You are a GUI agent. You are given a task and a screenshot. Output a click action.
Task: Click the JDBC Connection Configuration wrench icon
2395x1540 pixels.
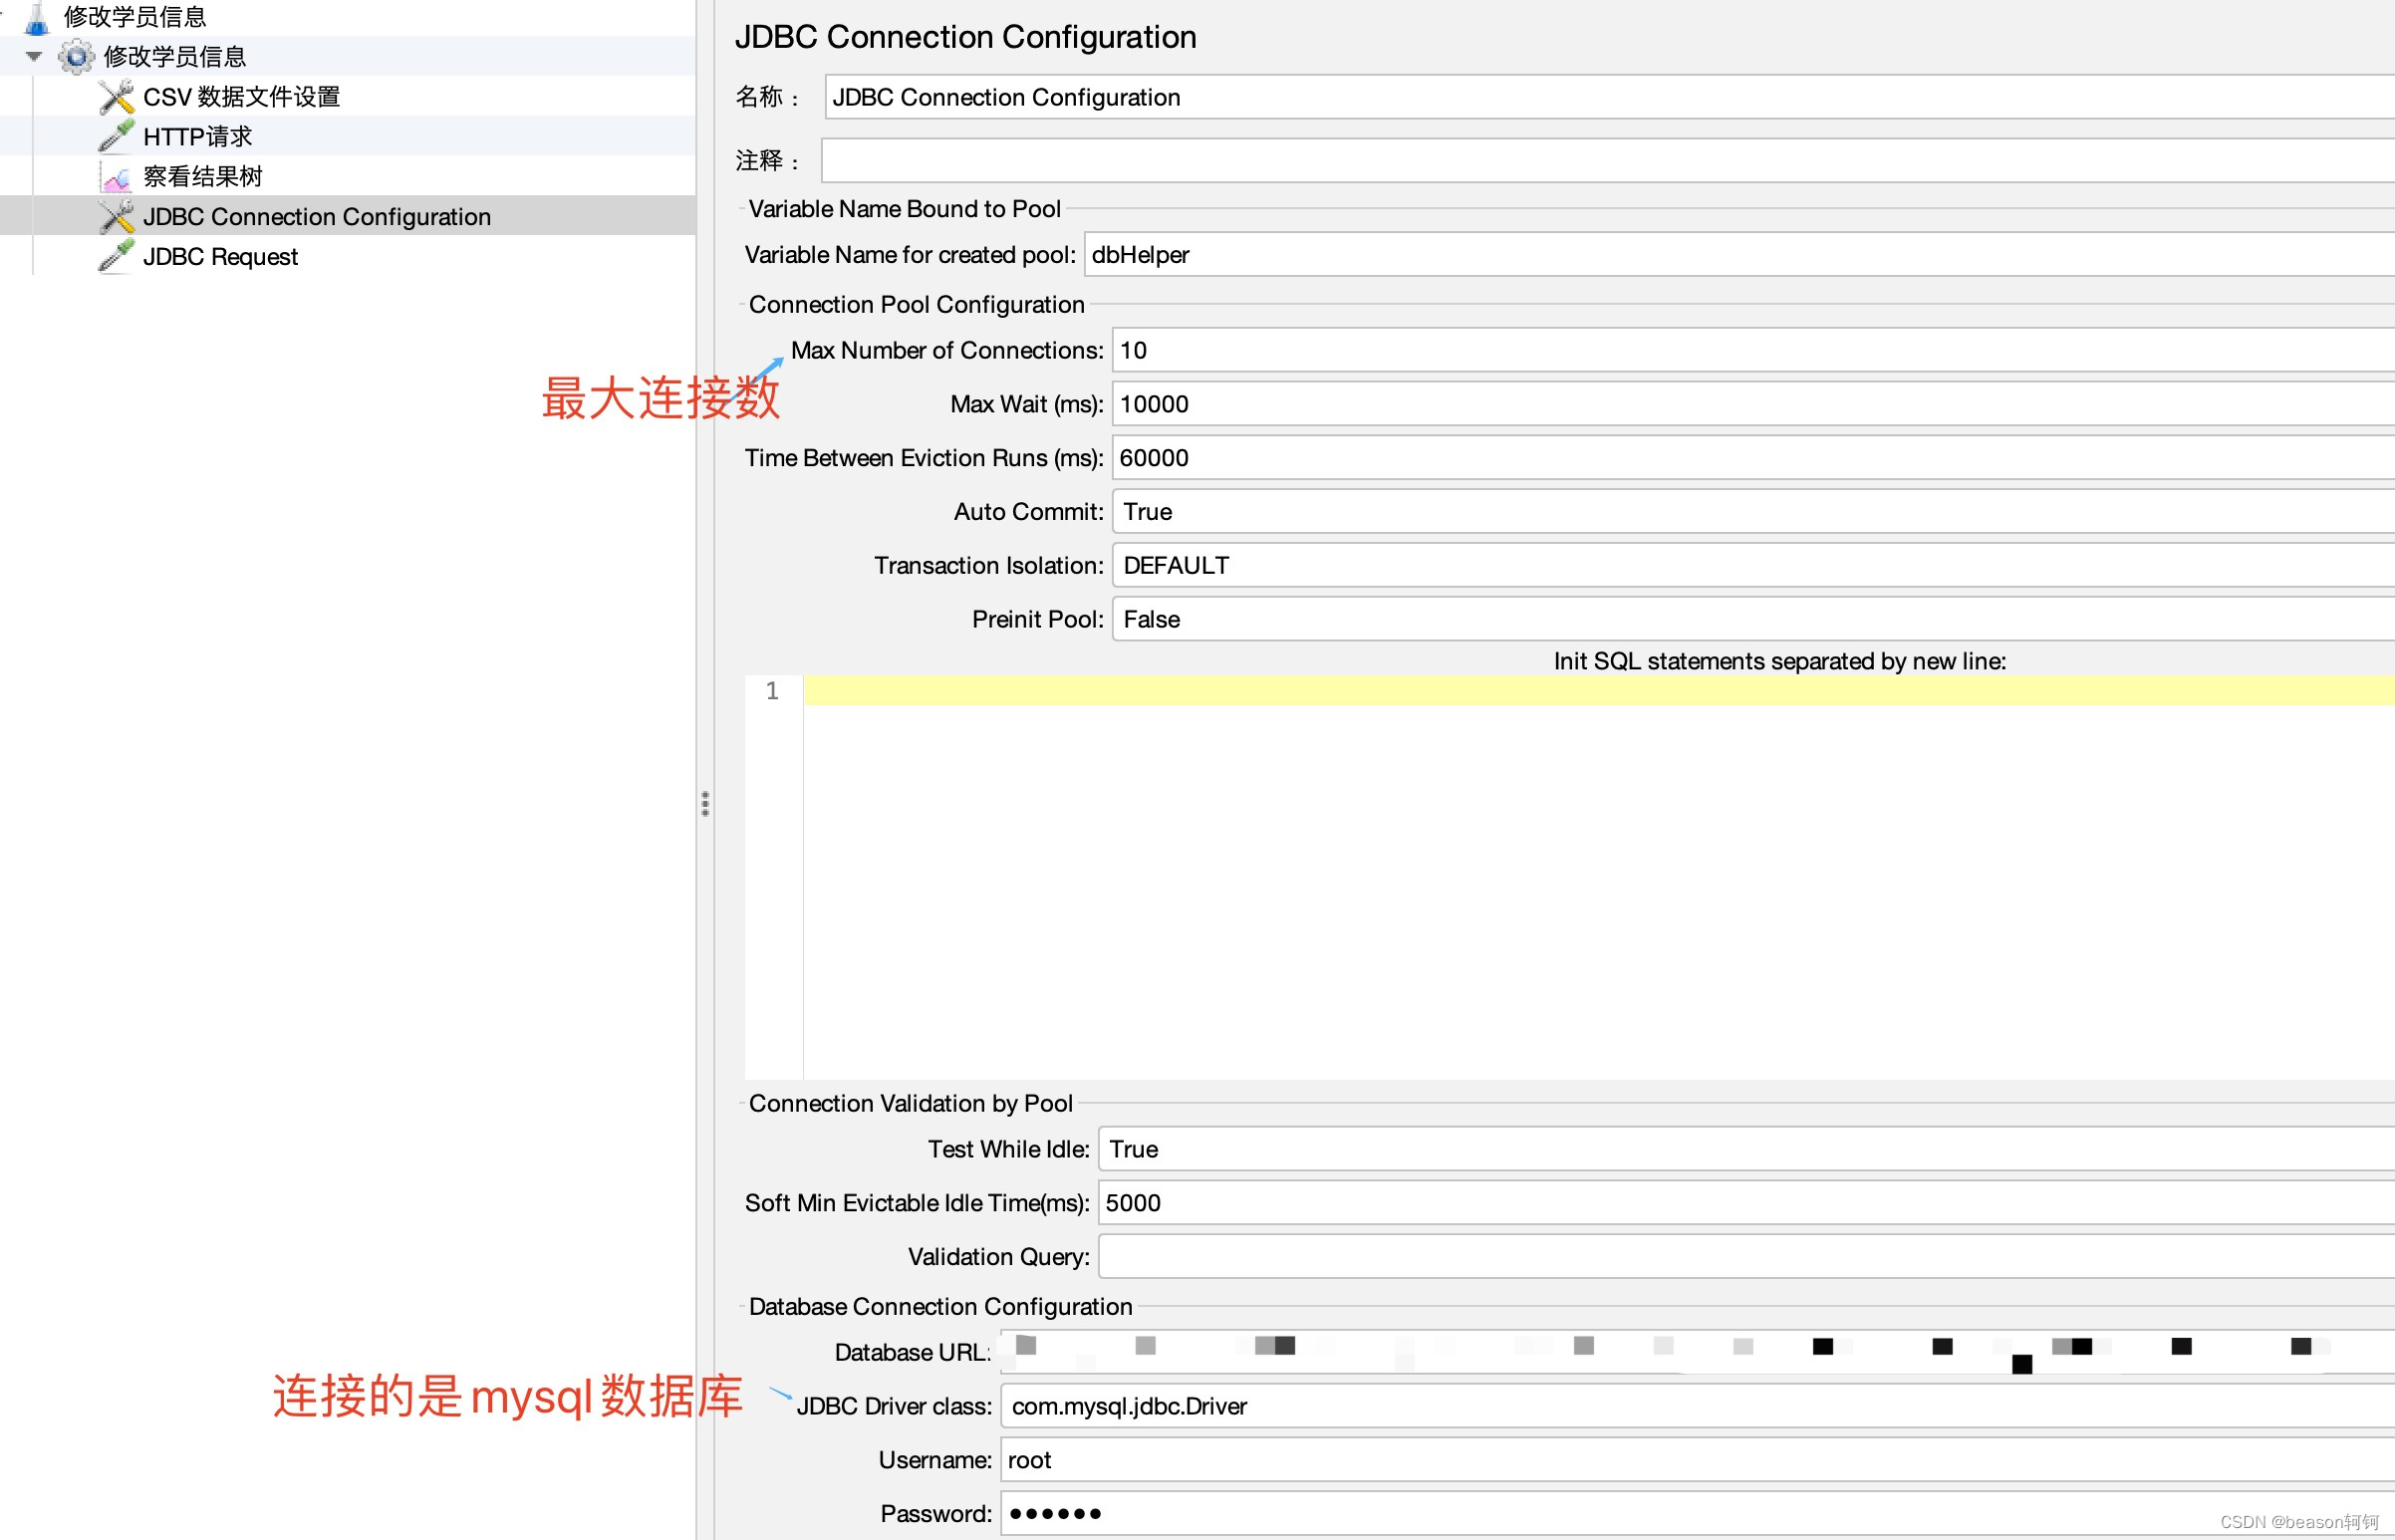tap(115, 216)
